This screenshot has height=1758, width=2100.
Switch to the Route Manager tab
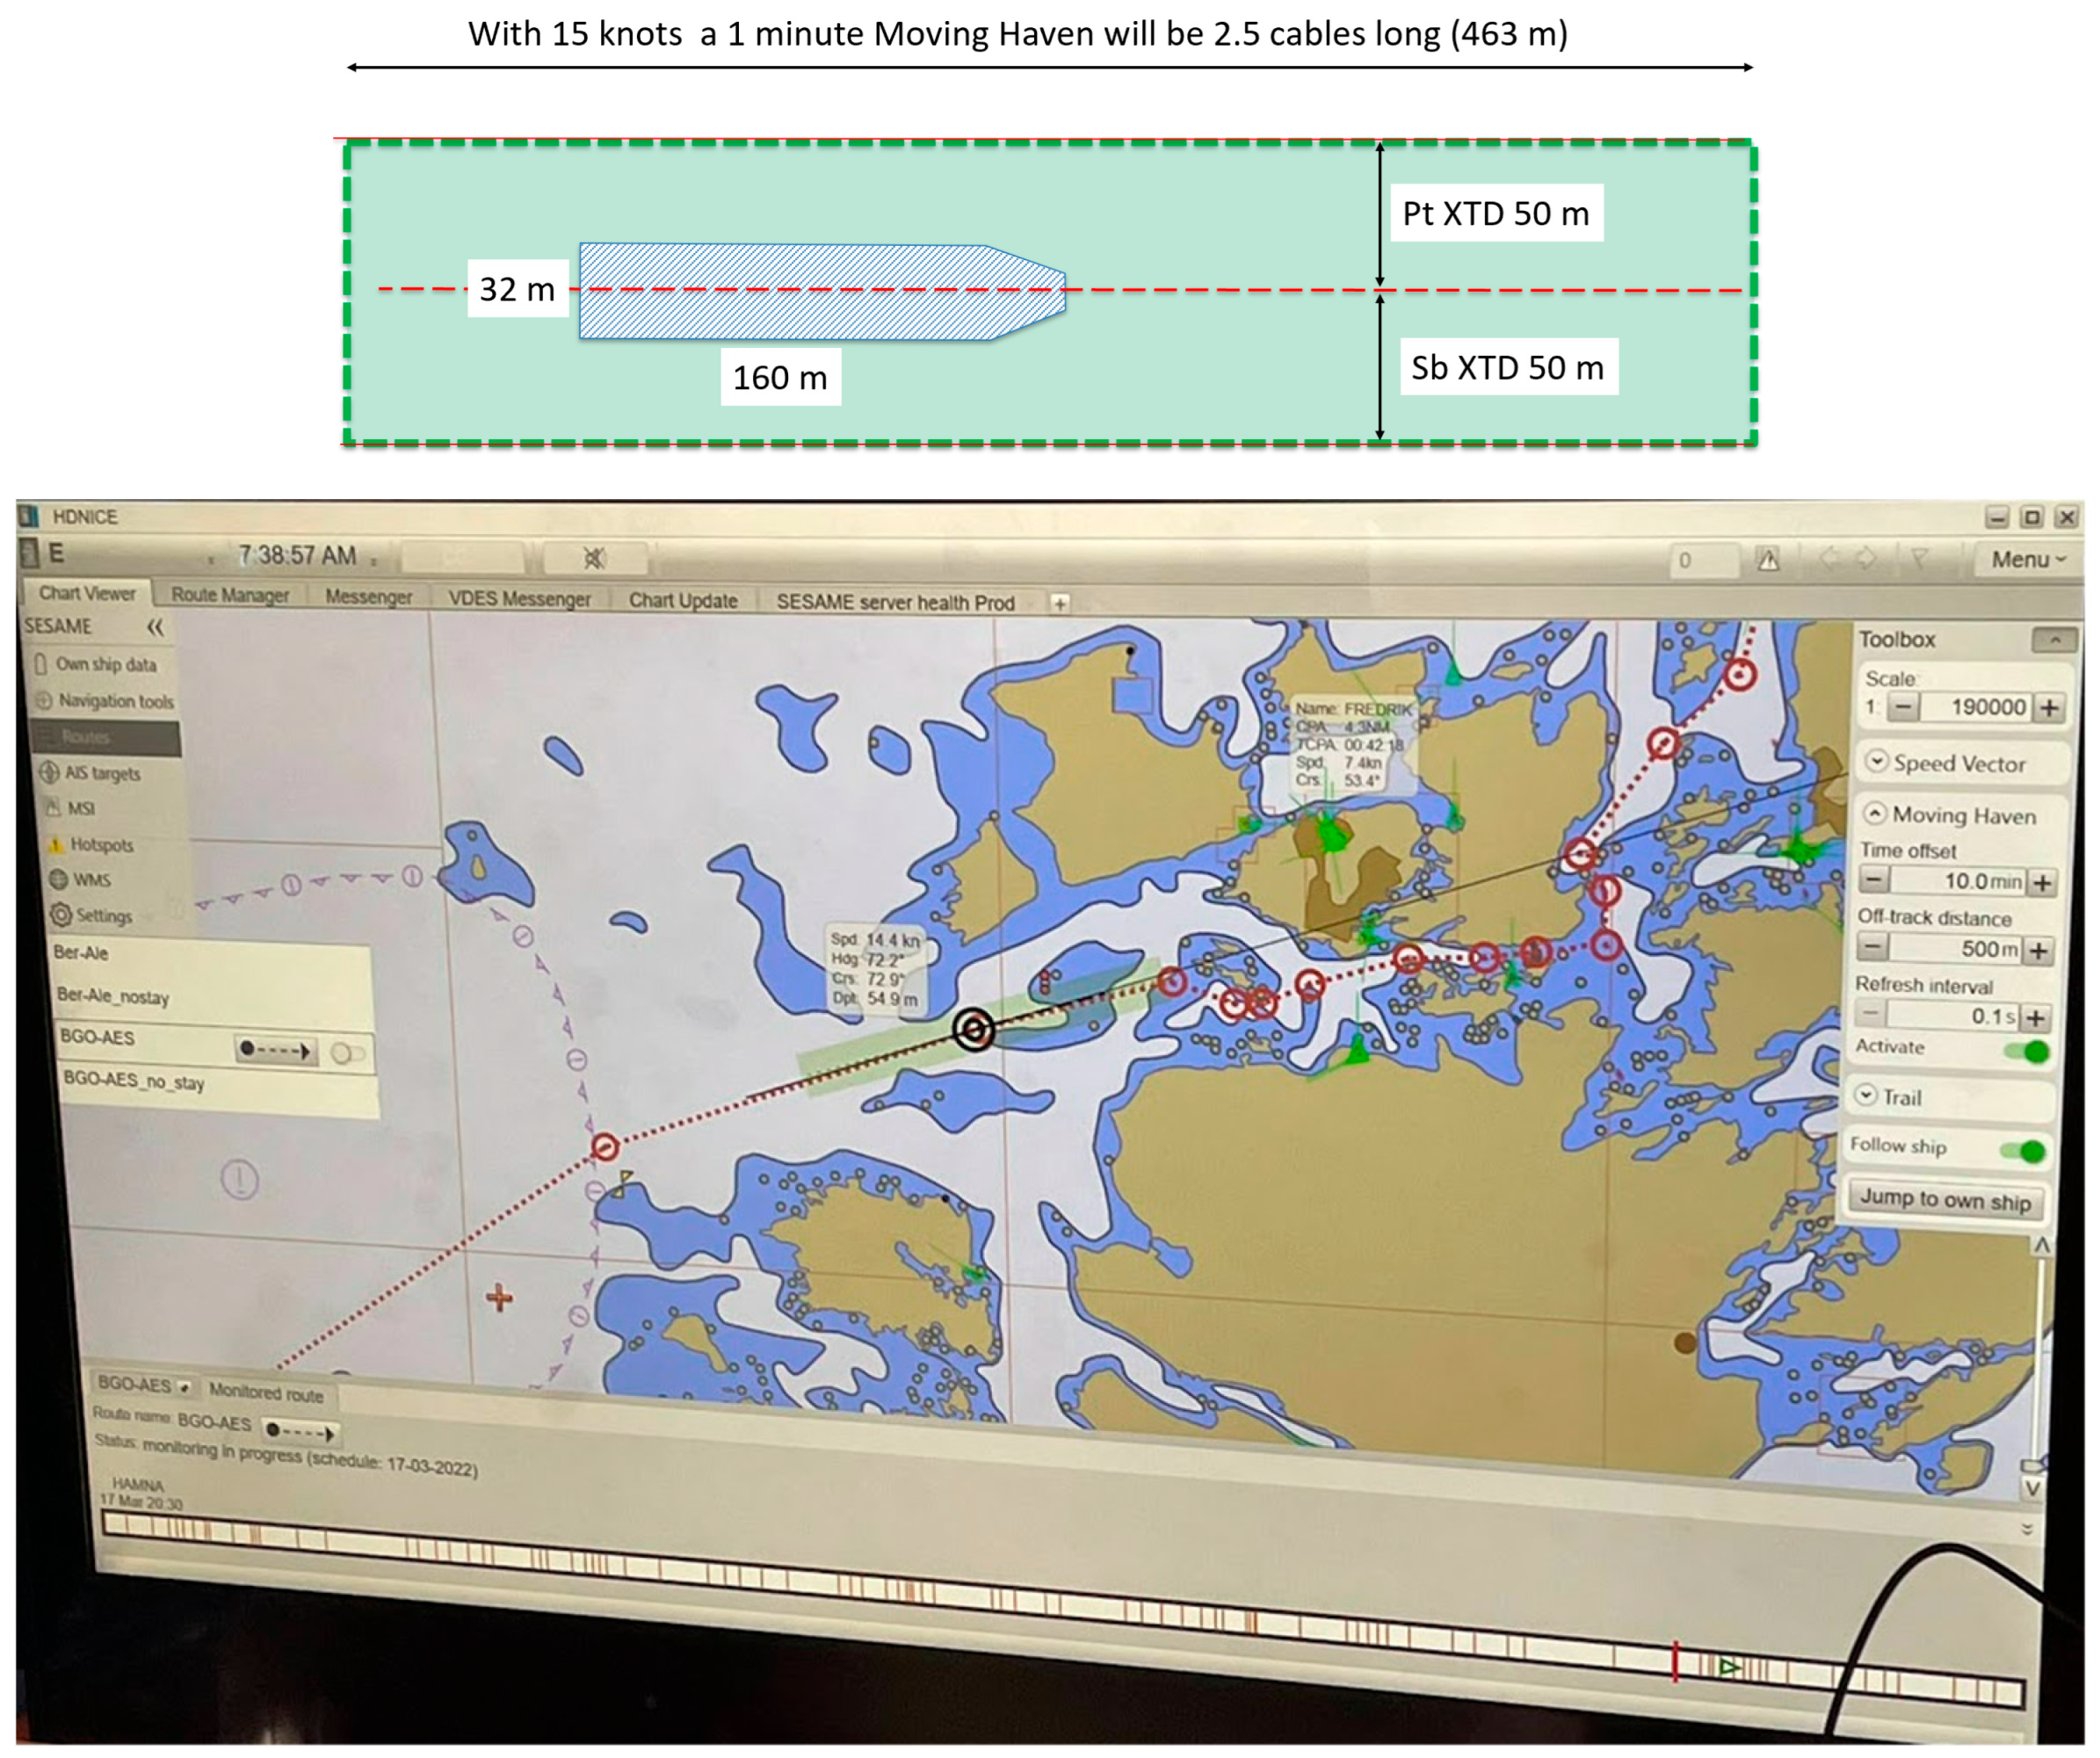coord(230,595)
